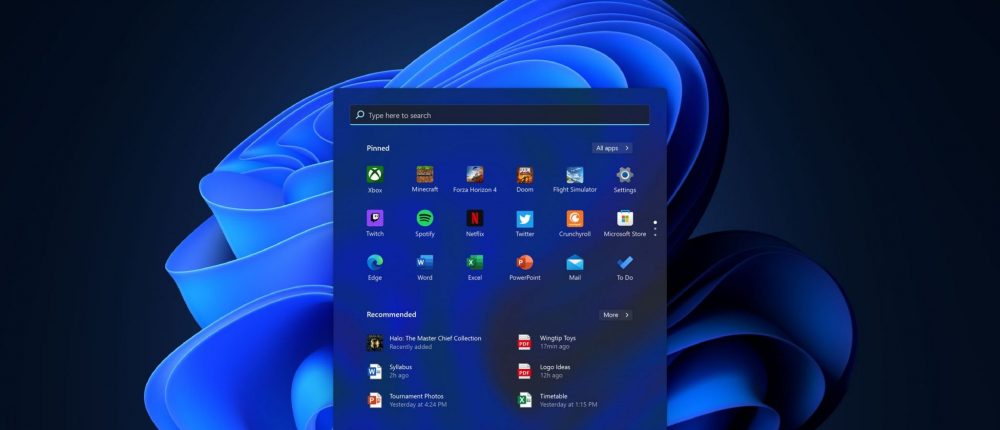1000x430 pixels.
Task: Click the Type here to search box
Action: tap(500, 115)
